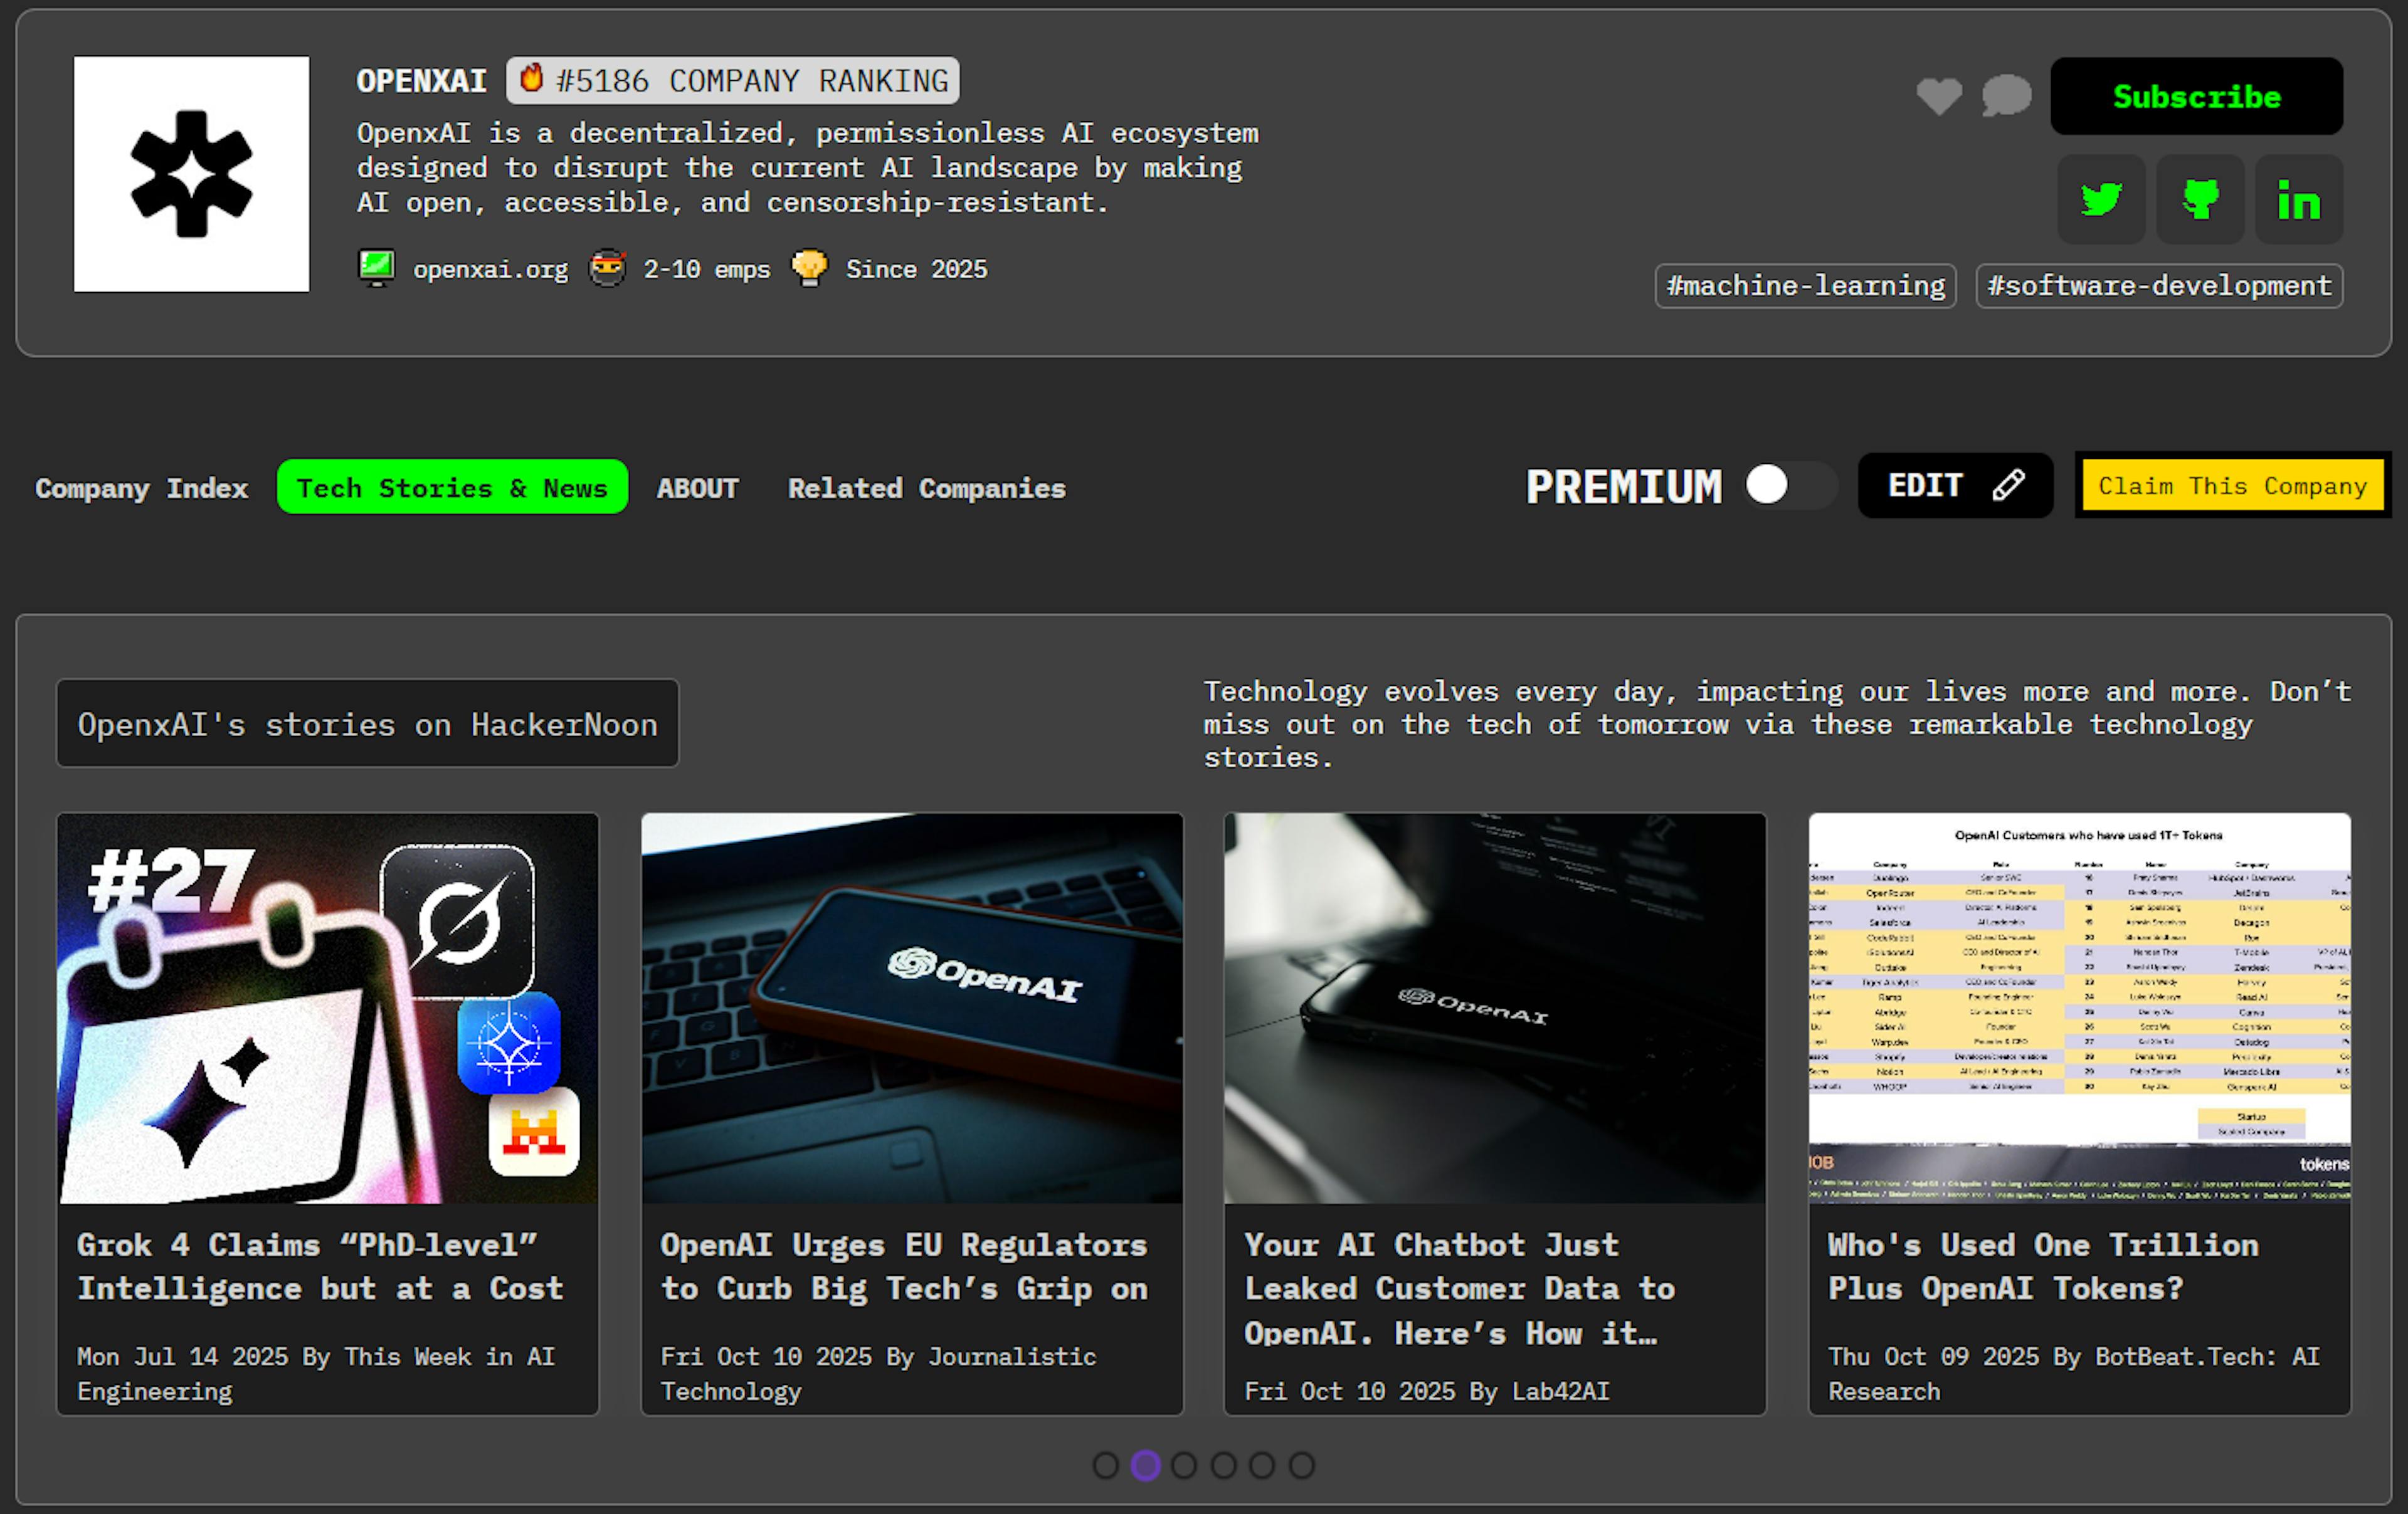Click the monitor icon next to openxai.org
The image size is (2408, 1514).
[x=377, y=267]
